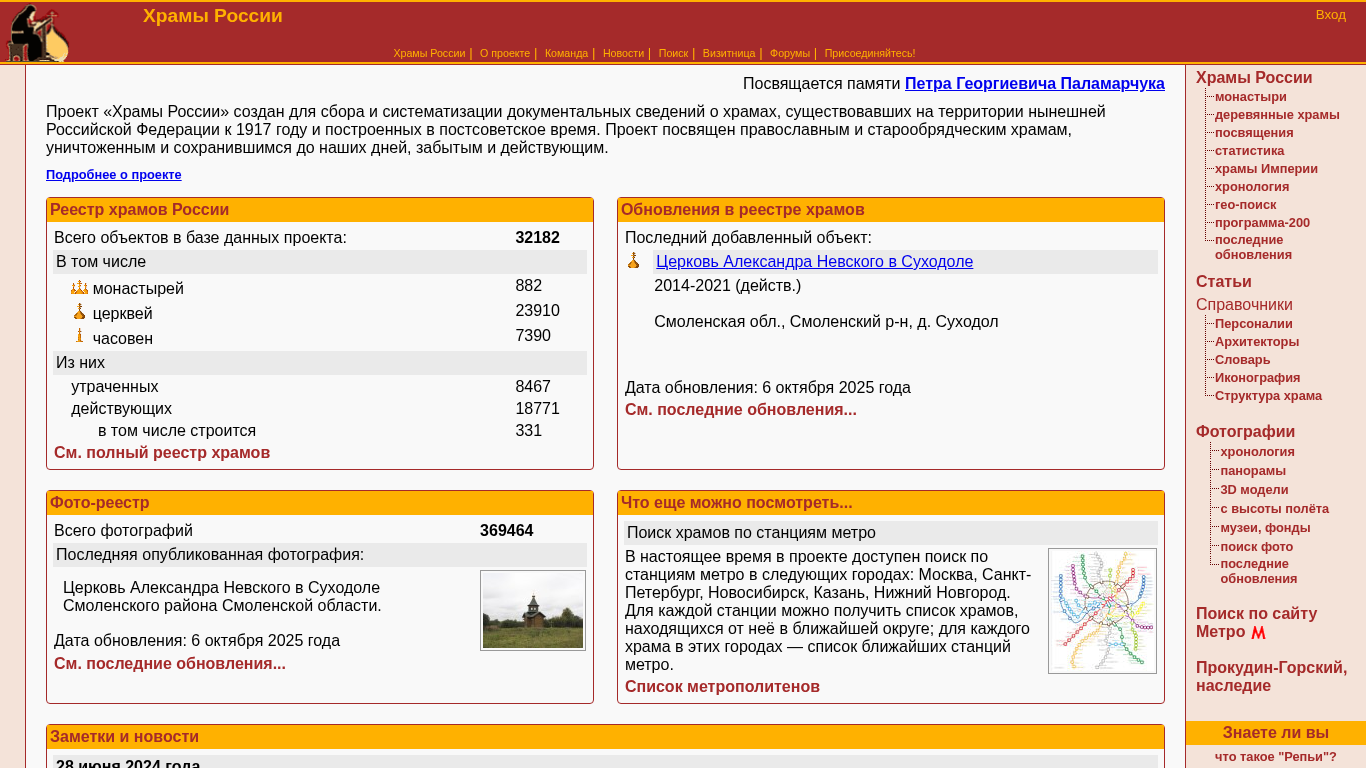Select Архитекторы in Справочники sidebar tree

pos(1256,342)
